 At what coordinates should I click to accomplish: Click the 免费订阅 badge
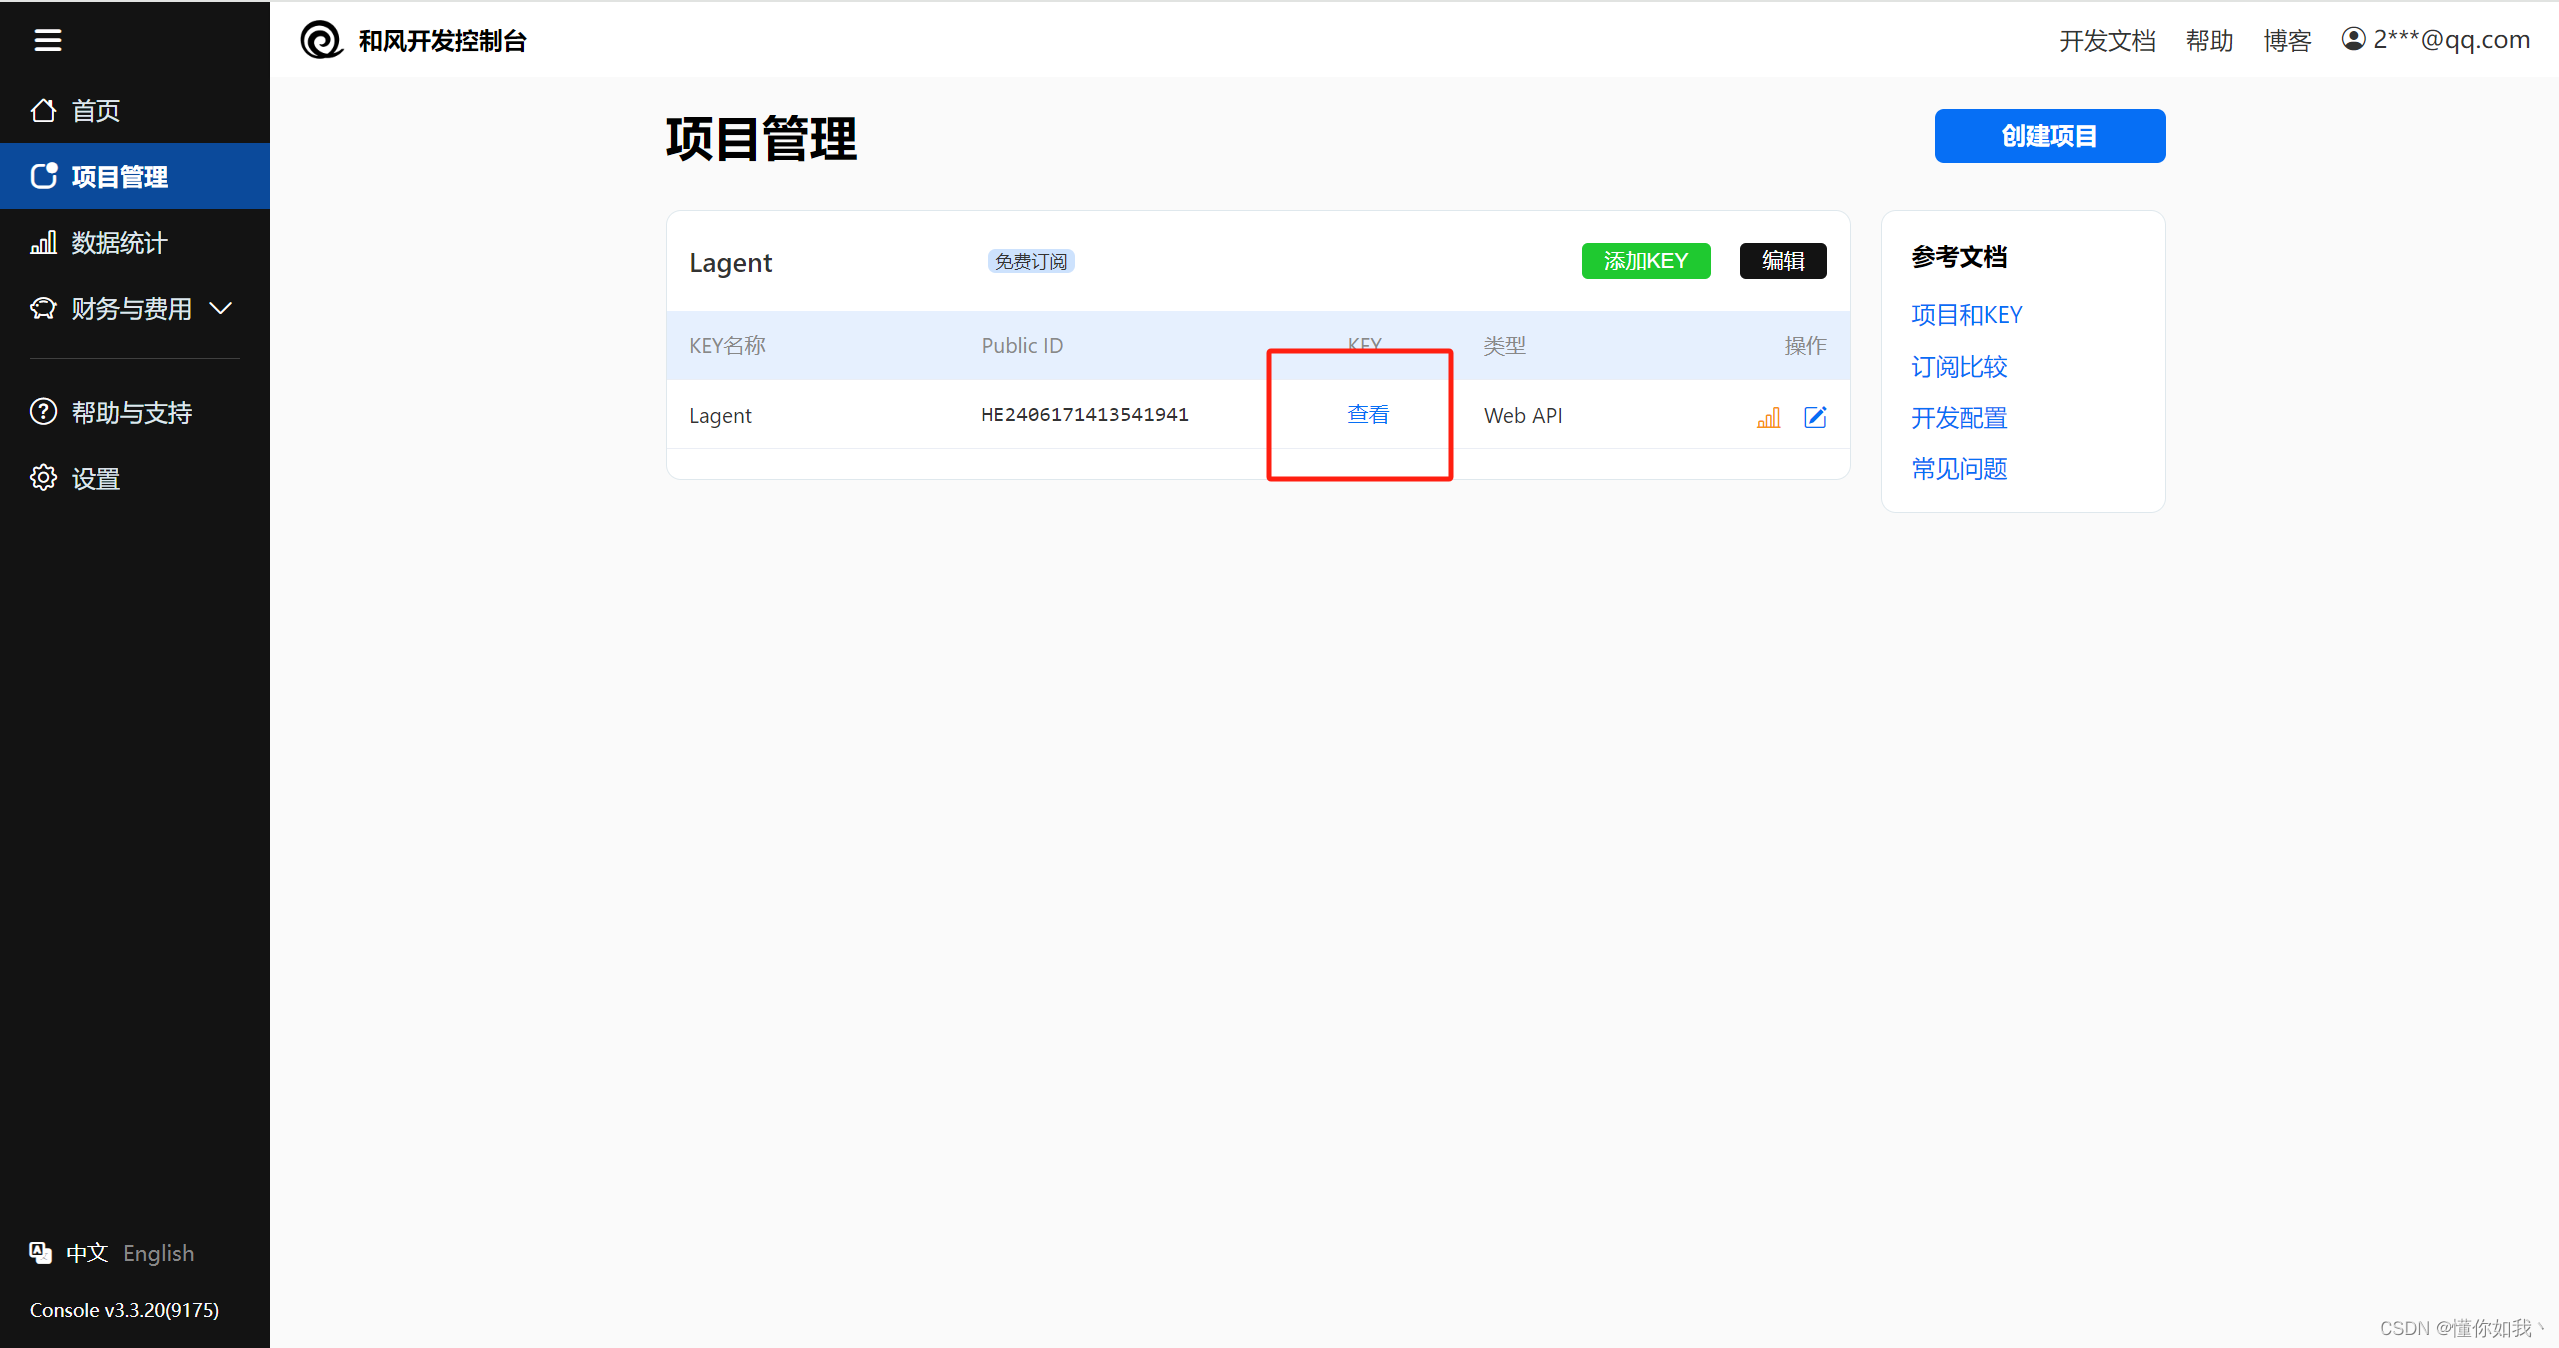tap(1031, 261)
